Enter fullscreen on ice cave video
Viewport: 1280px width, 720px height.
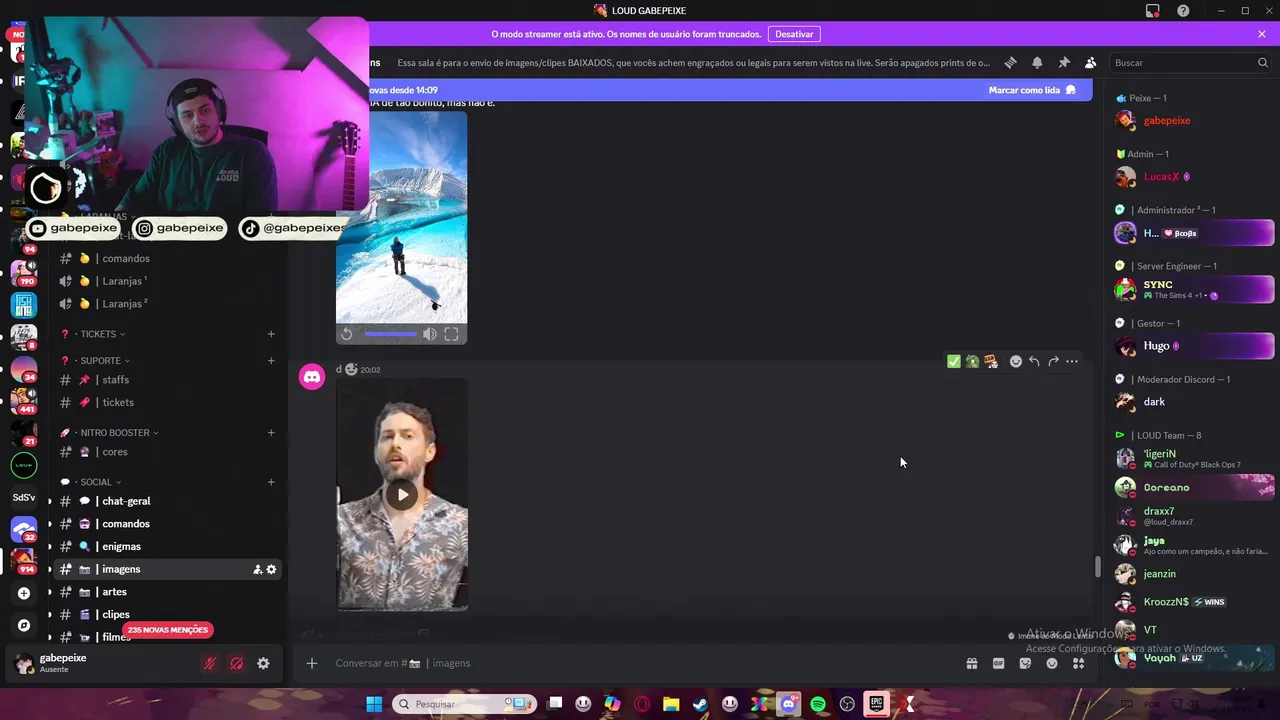(x=452, y=334)
